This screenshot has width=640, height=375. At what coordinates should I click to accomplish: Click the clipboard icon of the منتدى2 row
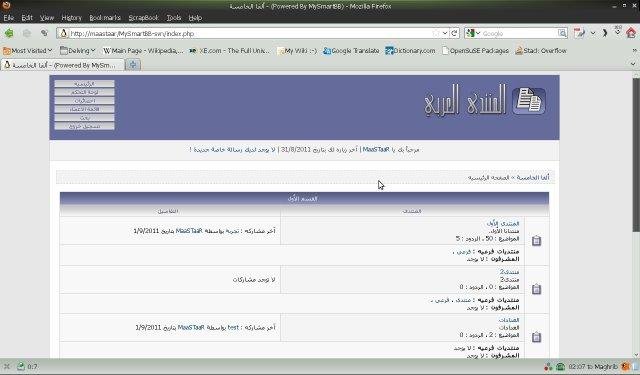[536, 289]
